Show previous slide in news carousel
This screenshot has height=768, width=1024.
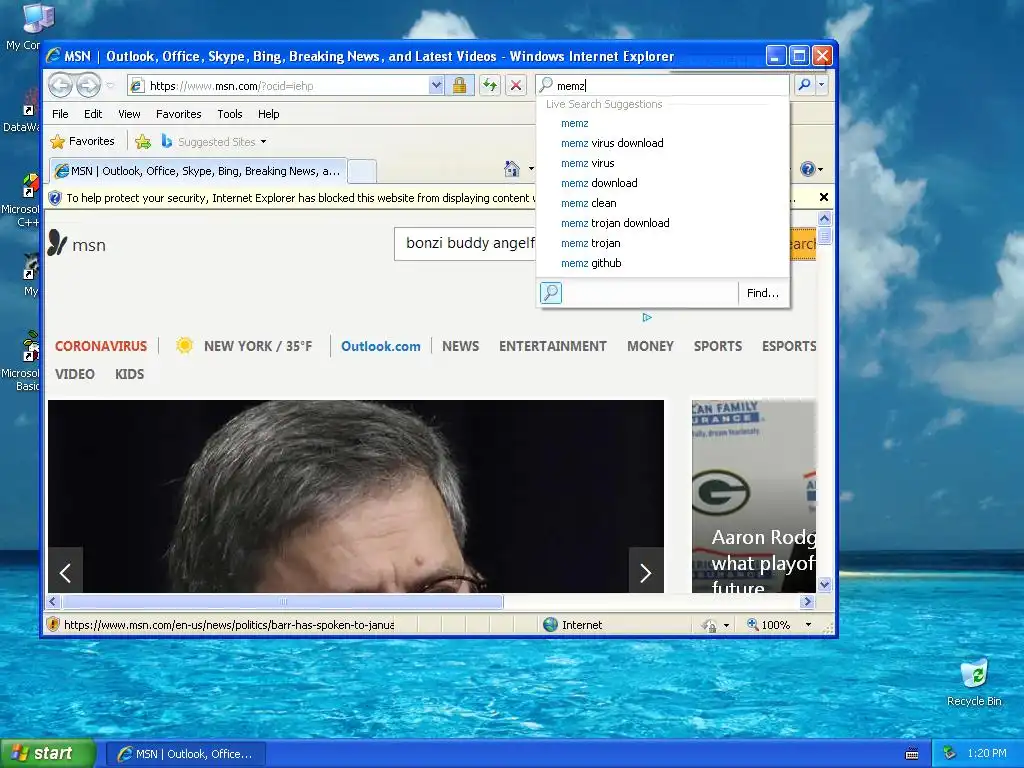click(65, 573)
